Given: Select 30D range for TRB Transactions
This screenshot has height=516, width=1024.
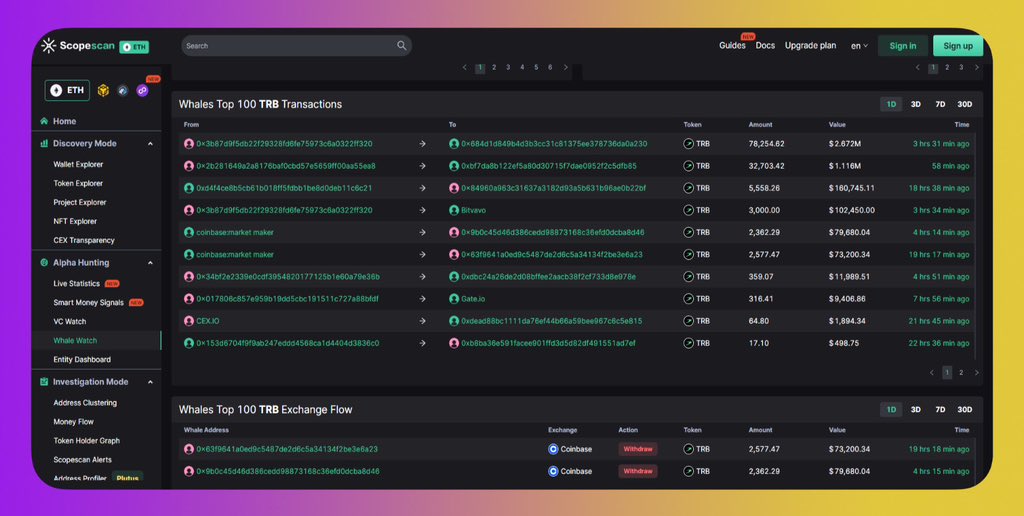Looking at the screenshot, I should pyautogui.click(x=965, y=105).
